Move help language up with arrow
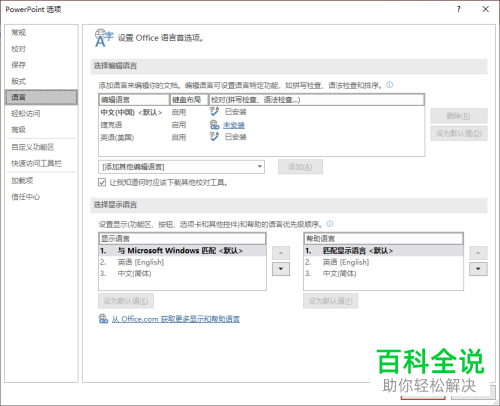This screenshot has width=500, height=406. pyautogui.click(x=478, y=253)
